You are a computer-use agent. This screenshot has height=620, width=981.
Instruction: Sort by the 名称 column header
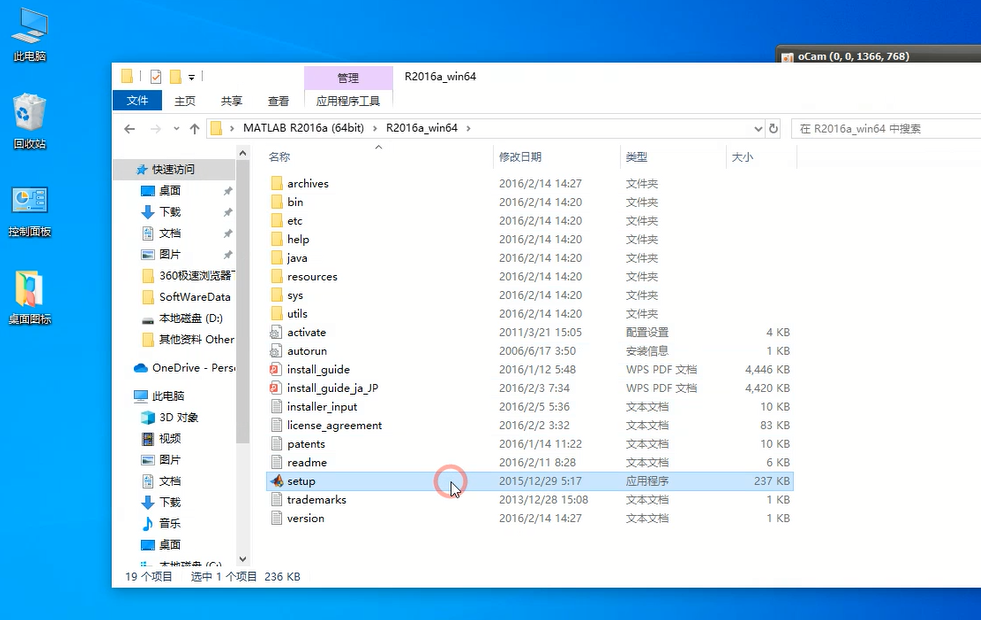pos(279,157)
